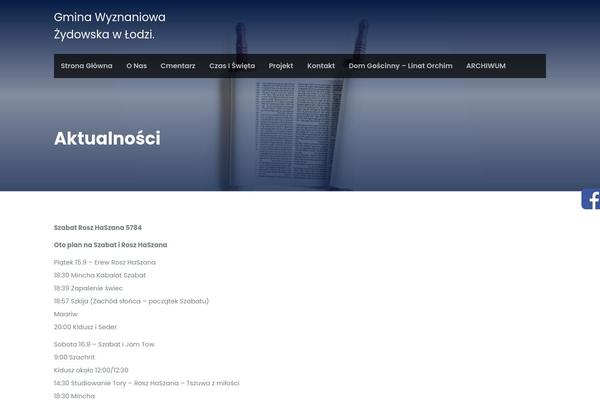Click the Maariw line

pos(66,314)
